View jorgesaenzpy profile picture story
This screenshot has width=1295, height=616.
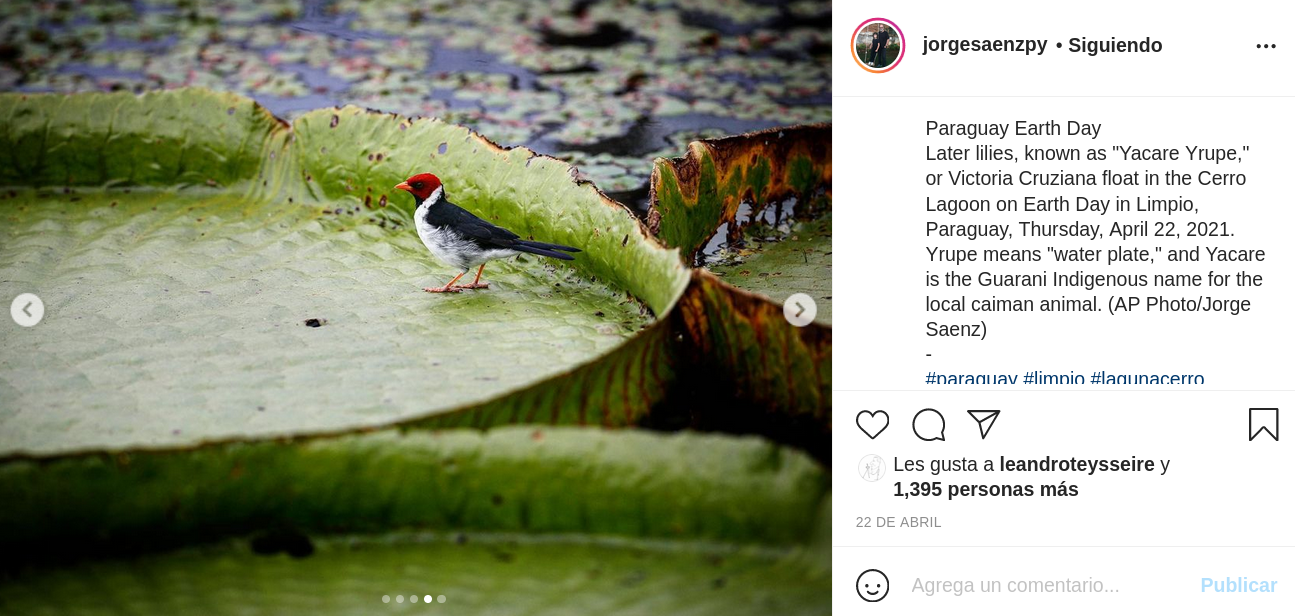pos(878,46)
